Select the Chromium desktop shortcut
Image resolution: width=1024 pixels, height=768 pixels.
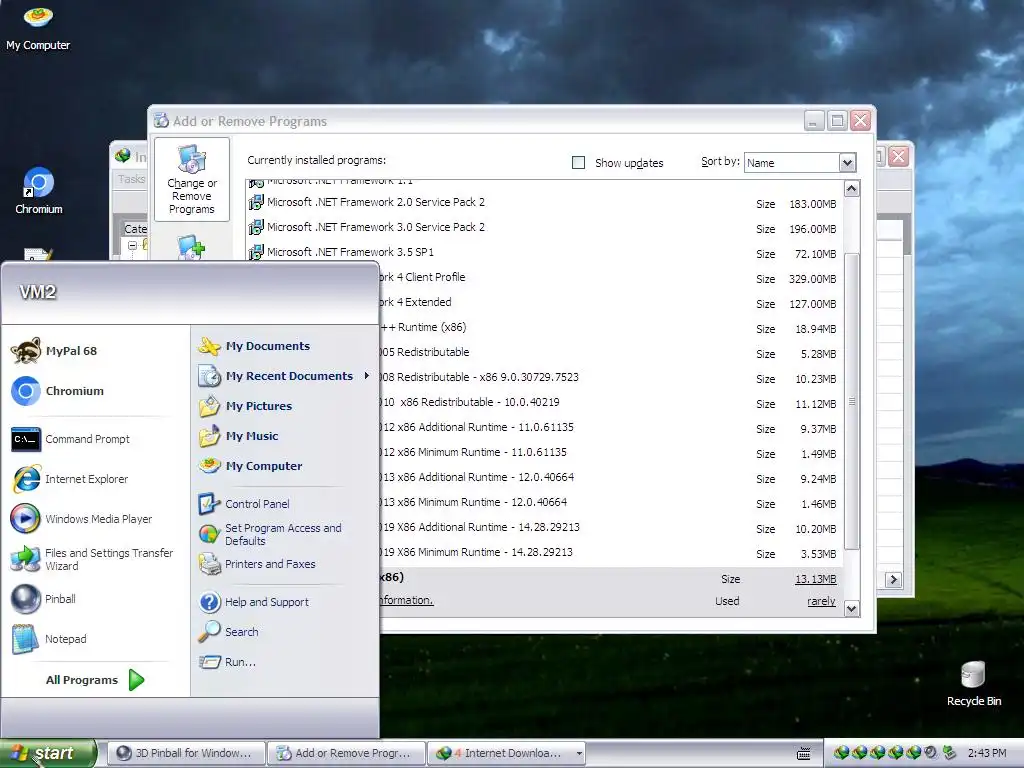[39, 190]
